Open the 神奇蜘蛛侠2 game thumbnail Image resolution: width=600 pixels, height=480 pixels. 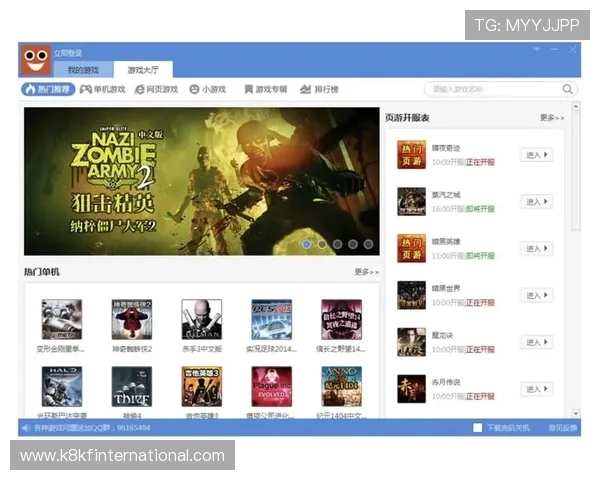coord(132,319)
